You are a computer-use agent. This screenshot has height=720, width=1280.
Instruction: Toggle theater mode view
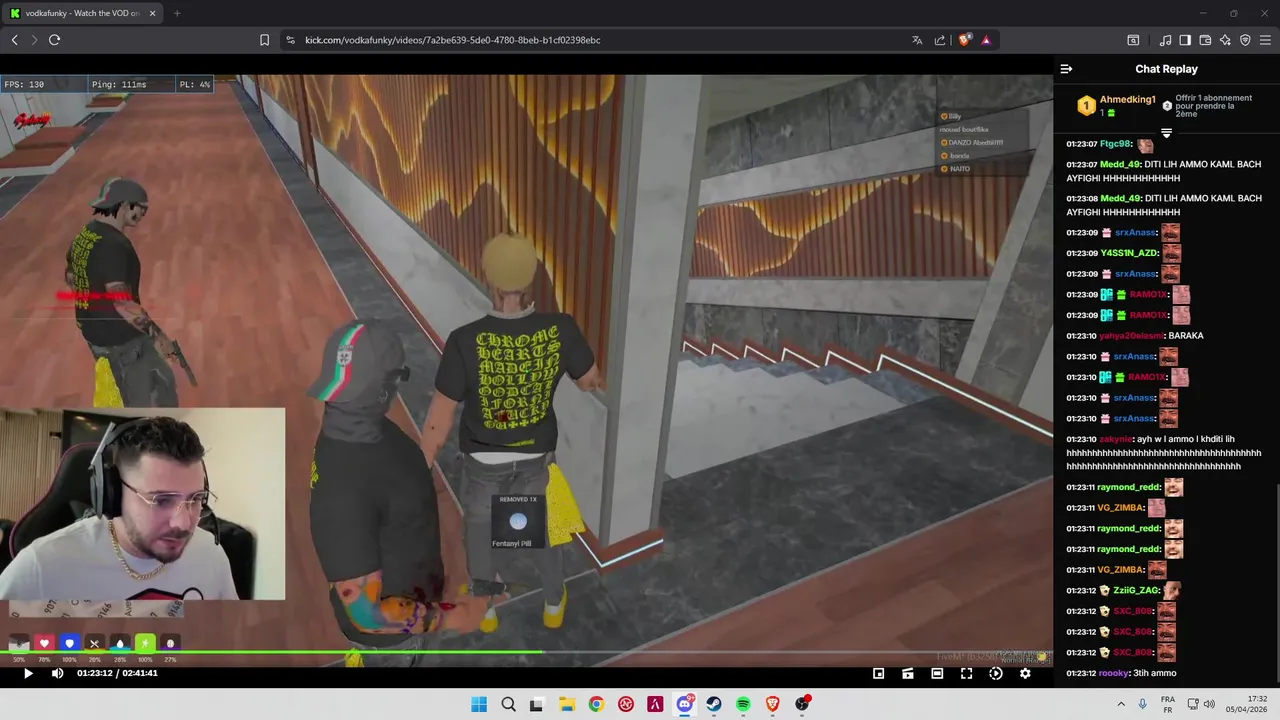(x=937, y=673)
